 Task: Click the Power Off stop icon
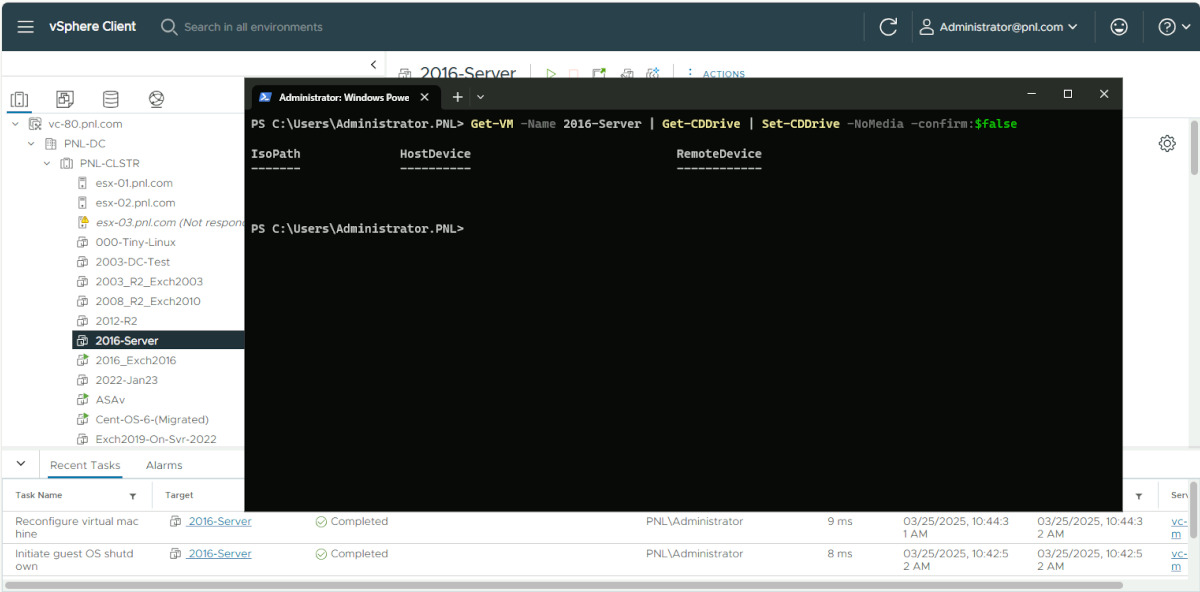574,73
